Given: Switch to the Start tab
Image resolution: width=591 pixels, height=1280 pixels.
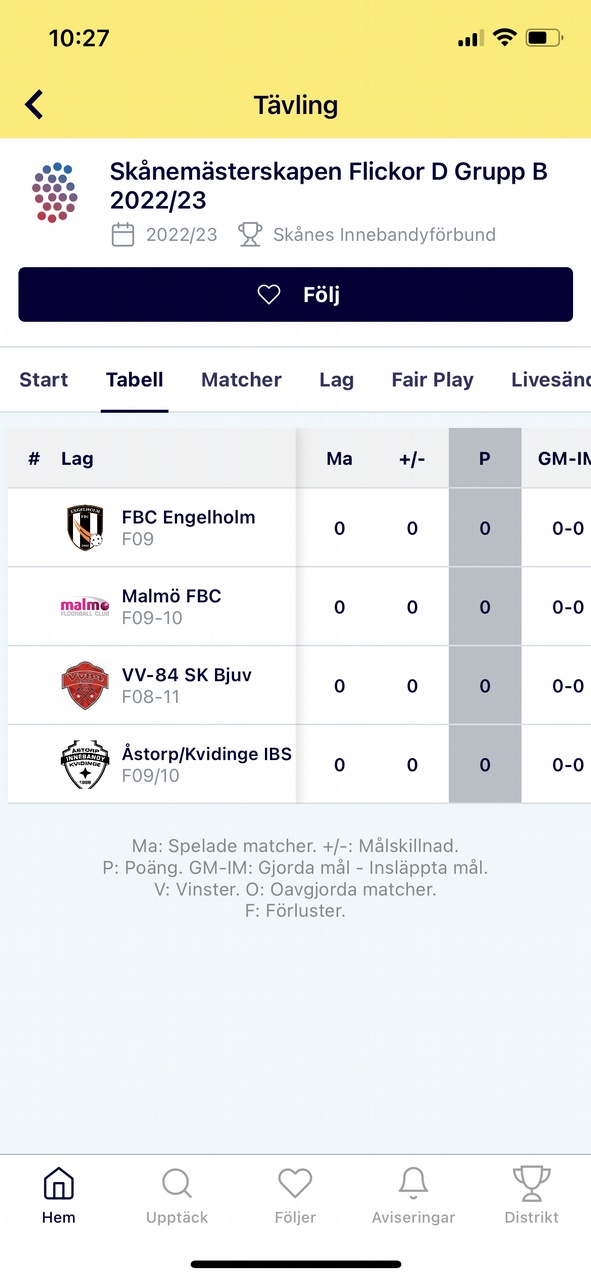Looking at the screenshot, I should [44, 380].
